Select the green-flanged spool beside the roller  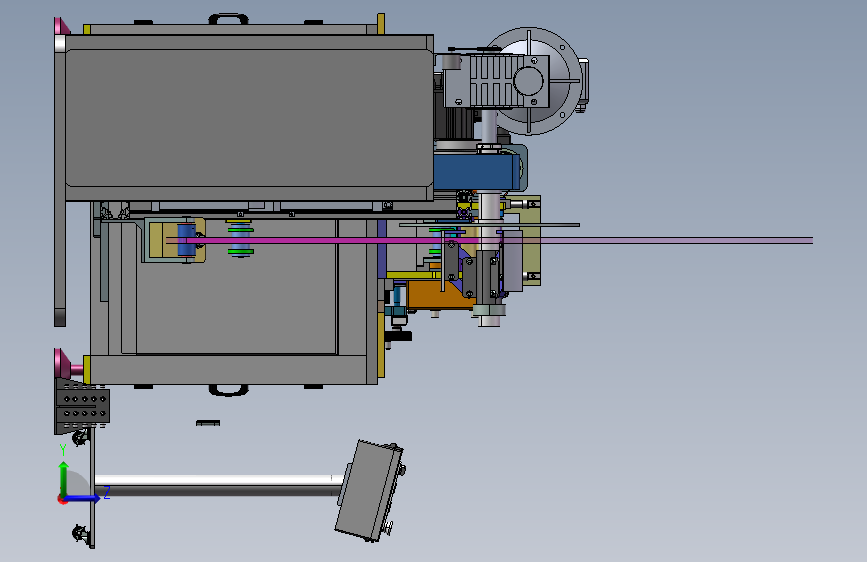coord(240,238)
